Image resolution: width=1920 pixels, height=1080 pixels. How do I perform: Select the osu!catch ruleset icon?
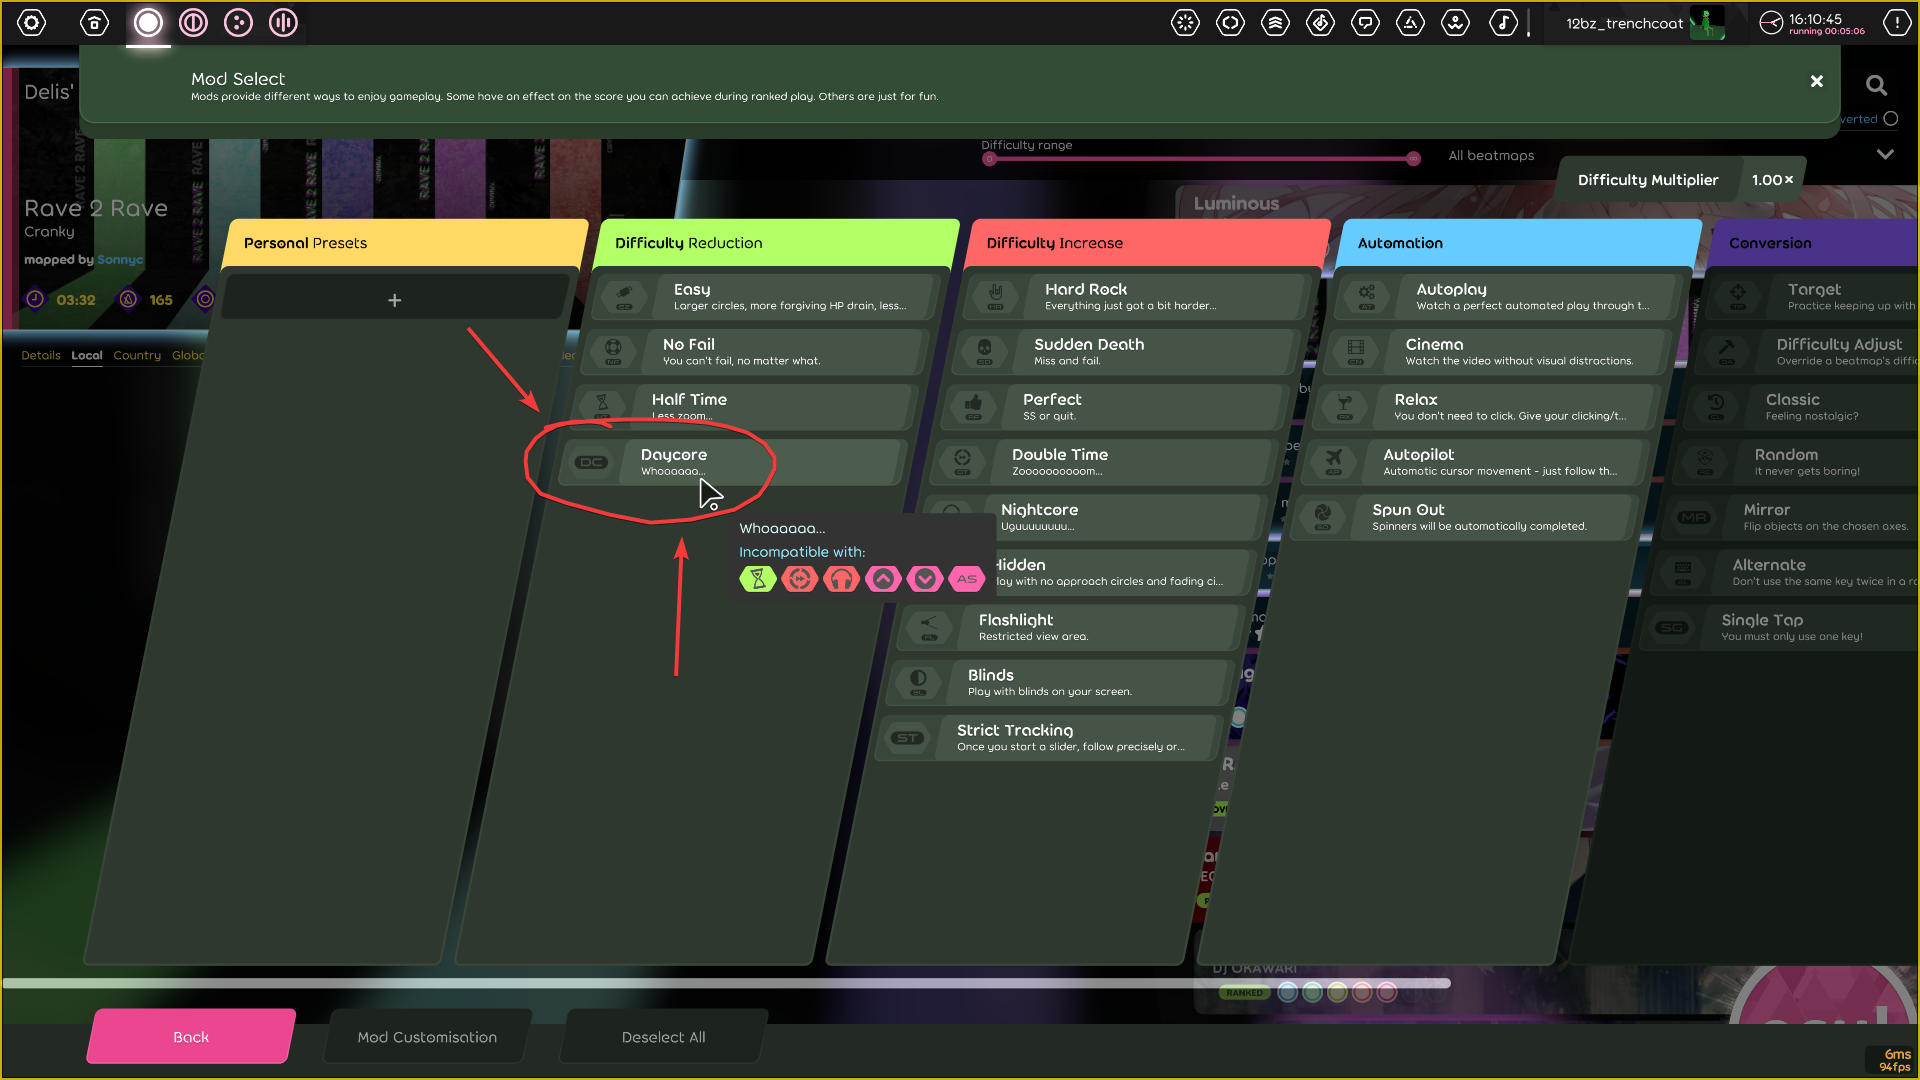(238, 22)
